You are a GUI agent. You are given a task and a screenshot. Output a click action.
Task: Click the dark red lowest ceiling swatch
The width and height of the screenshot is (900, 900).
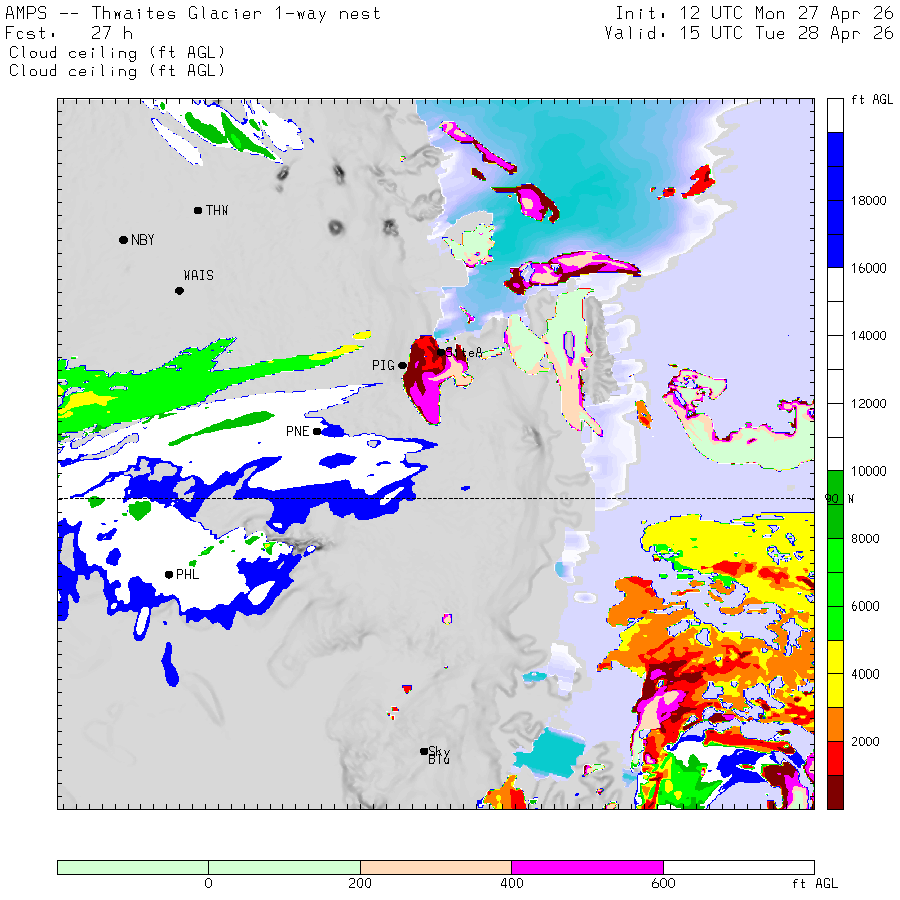click(x=835, y=792)
